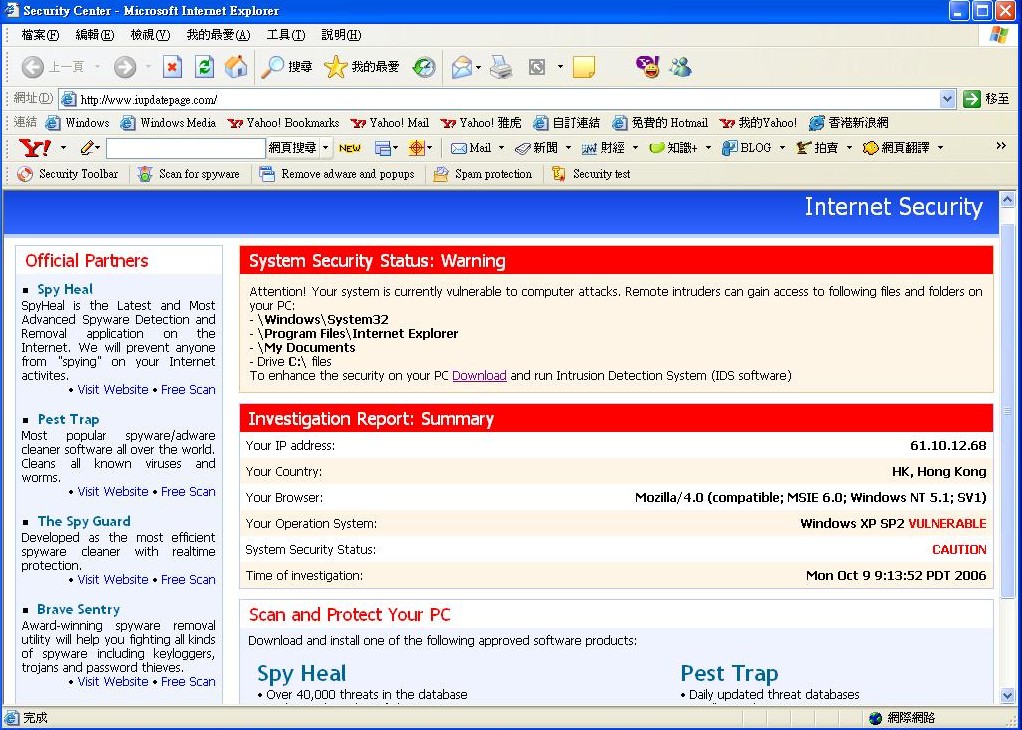Image resolution: width=1022 pixels, height=730 pixels.
Task: Click the 知識+ Yahoo toolbar button
Action: pos(673,149)
